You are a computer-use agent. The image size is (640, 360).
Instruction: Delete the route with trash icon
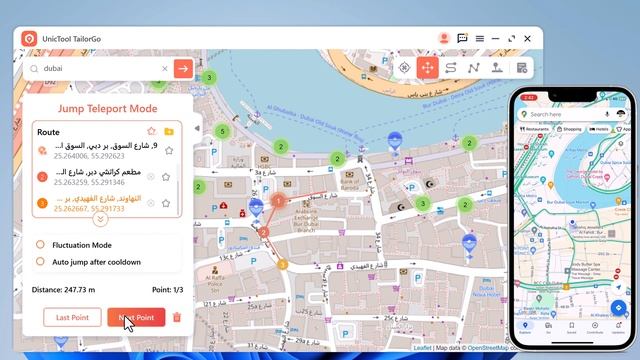(x=177, y=317)
